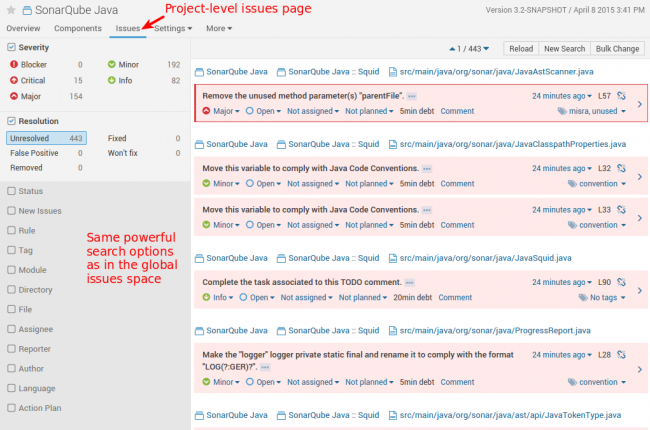The width and height of the screenshot is (650, 430).
Task: Filter by Critical severity row
Action: [46, 80]
